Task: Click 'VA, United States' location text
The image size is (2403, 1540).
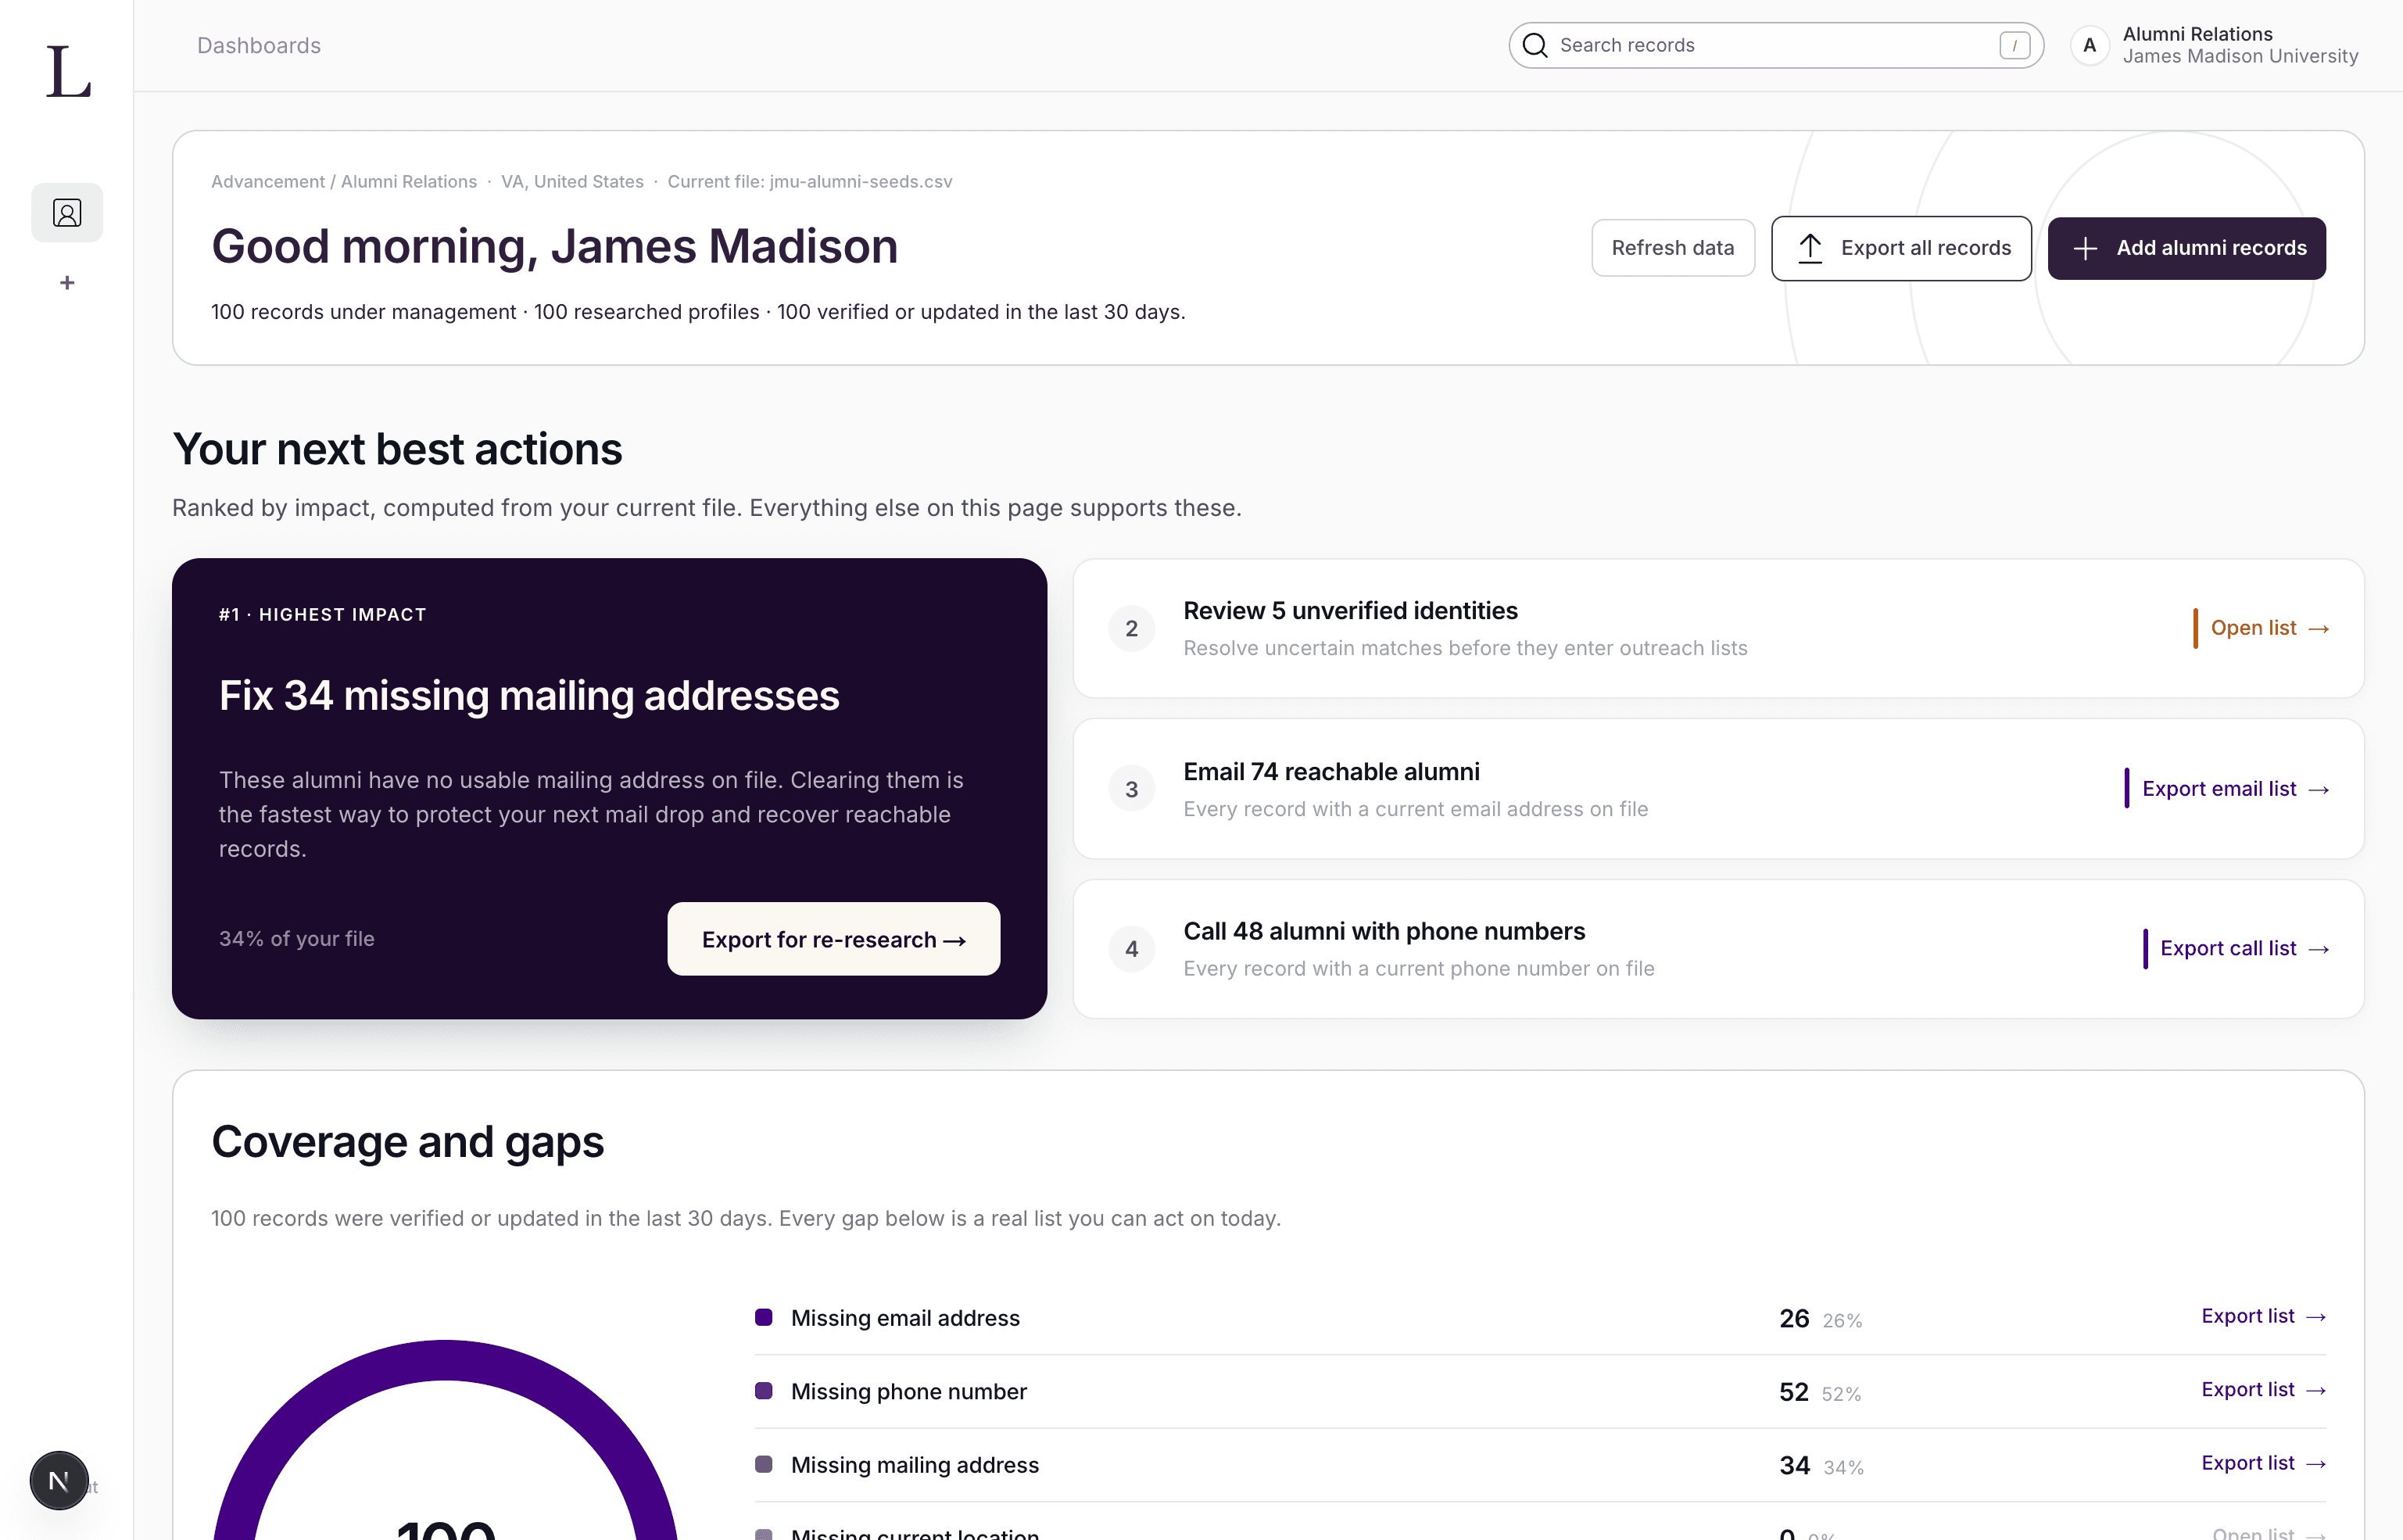Action: tap(572, 182)
